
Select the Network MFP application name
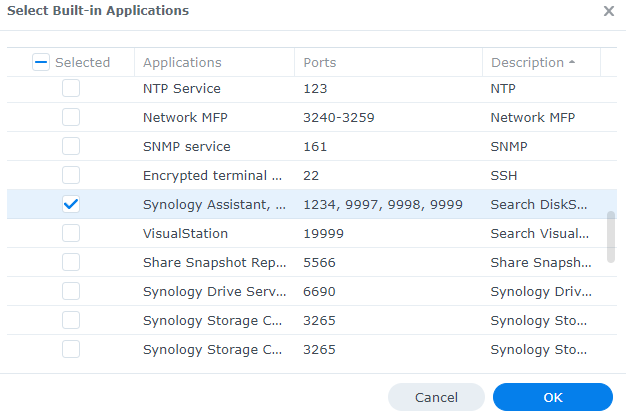(x=185, y=117)
